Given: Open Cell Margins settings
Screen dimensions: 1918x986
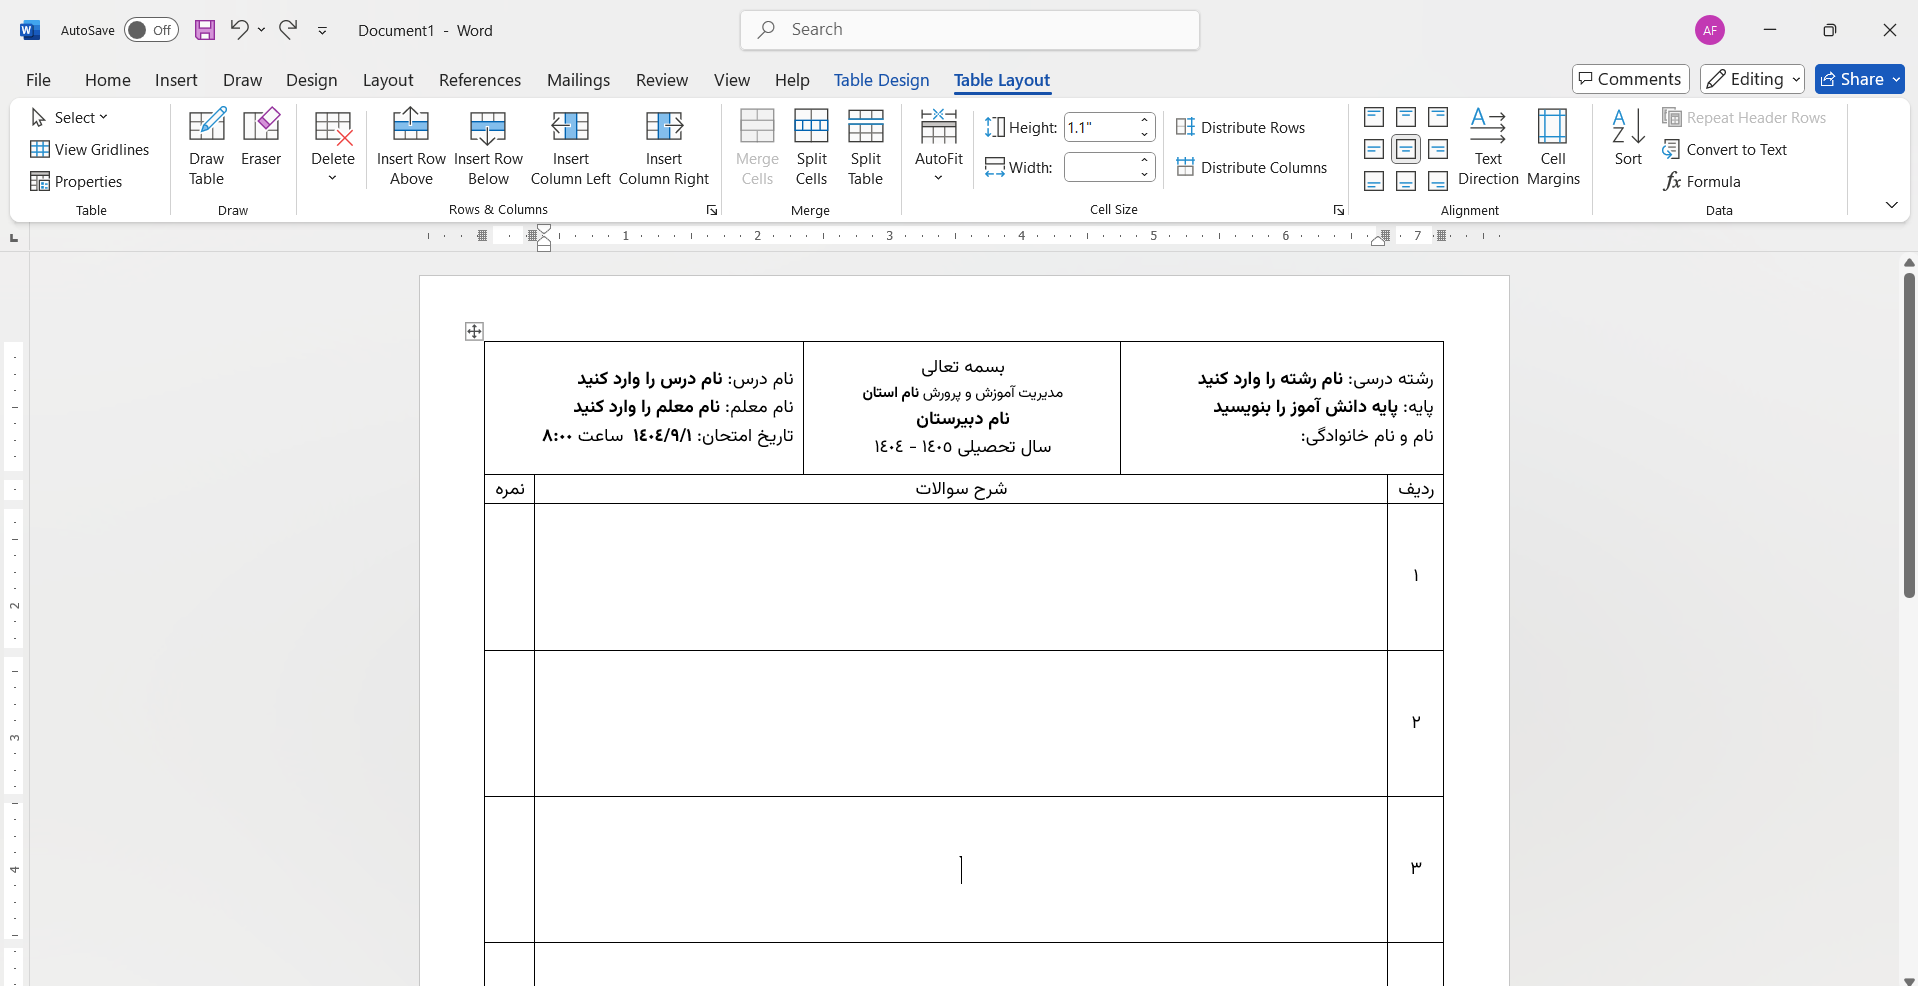Looking at the screenshot, I should click(x=1553, y=147).
